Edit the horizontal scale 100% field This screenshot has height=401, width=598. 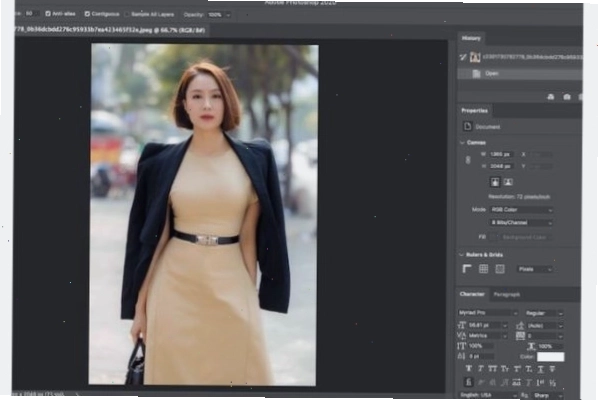pos(551,346)
